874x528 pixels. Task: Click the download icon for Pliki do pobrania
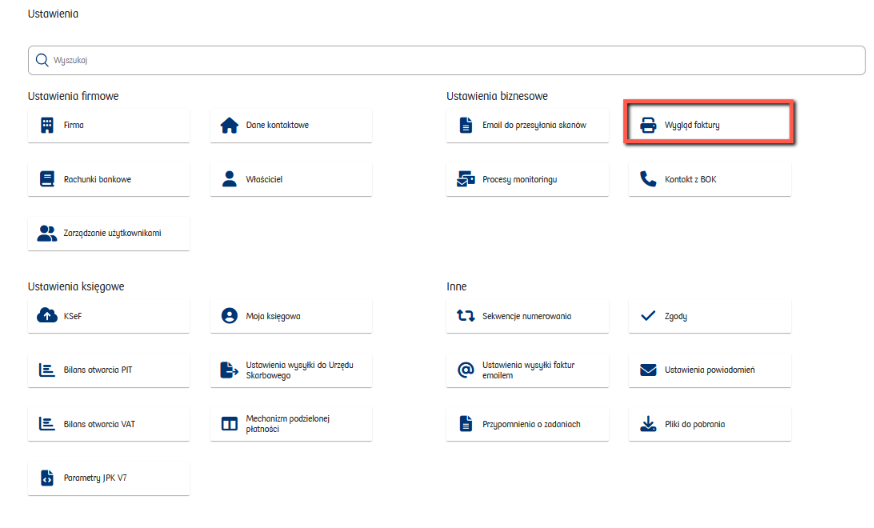coord(648,424)
